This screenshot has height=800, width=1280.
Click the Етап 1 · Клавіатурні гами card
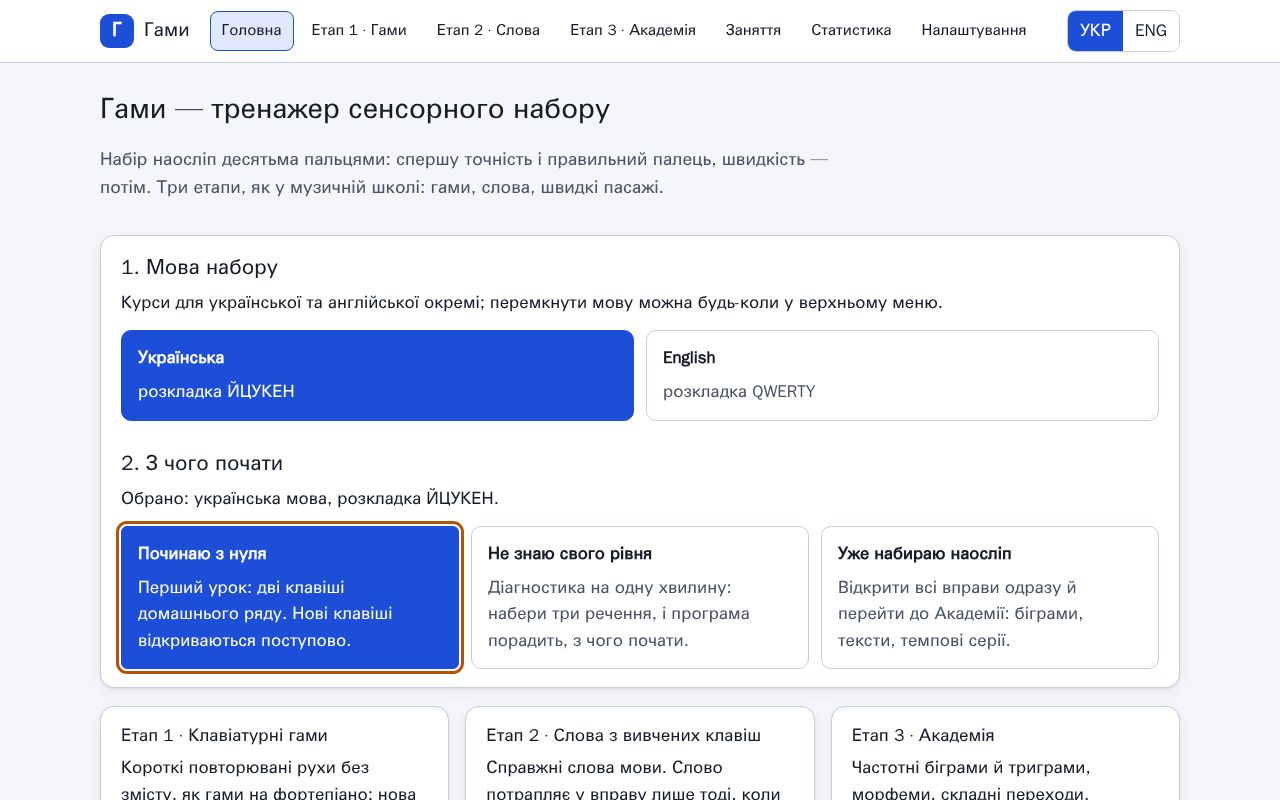click(274, 754)
